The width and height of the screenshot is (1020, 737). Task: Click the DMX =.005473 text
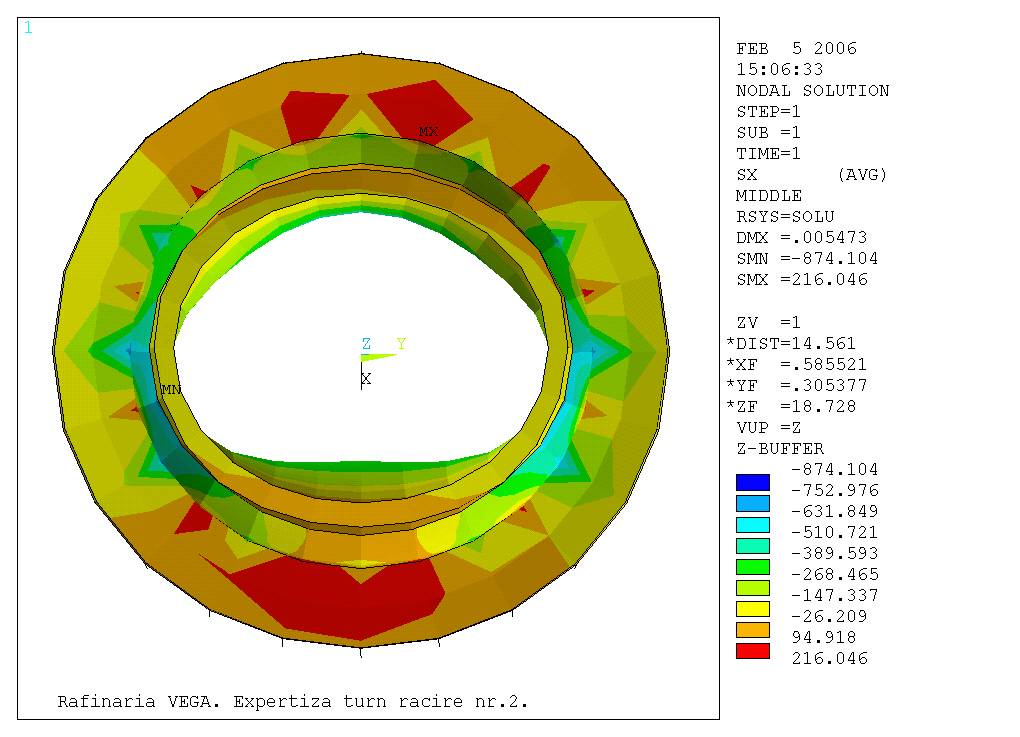point(802,238)
